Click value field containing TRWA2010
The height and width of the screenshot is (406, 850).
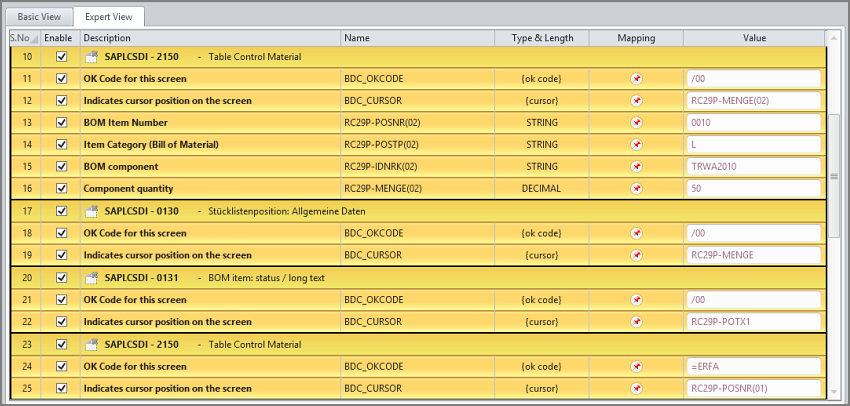(754, 167)
